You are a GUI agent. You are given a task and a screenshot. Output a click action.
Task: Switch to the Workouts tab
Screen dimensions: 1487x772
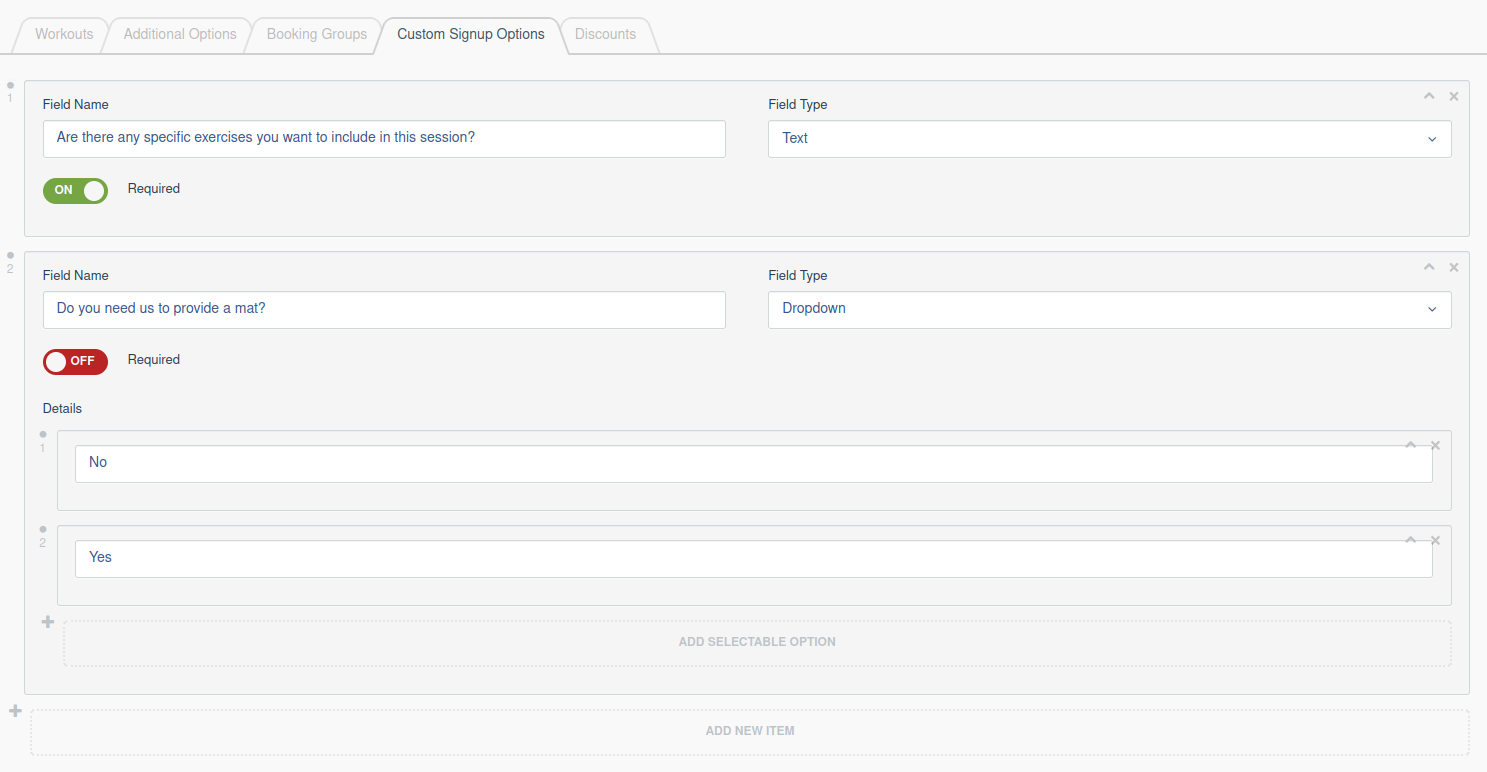click(x=64, y=34)
